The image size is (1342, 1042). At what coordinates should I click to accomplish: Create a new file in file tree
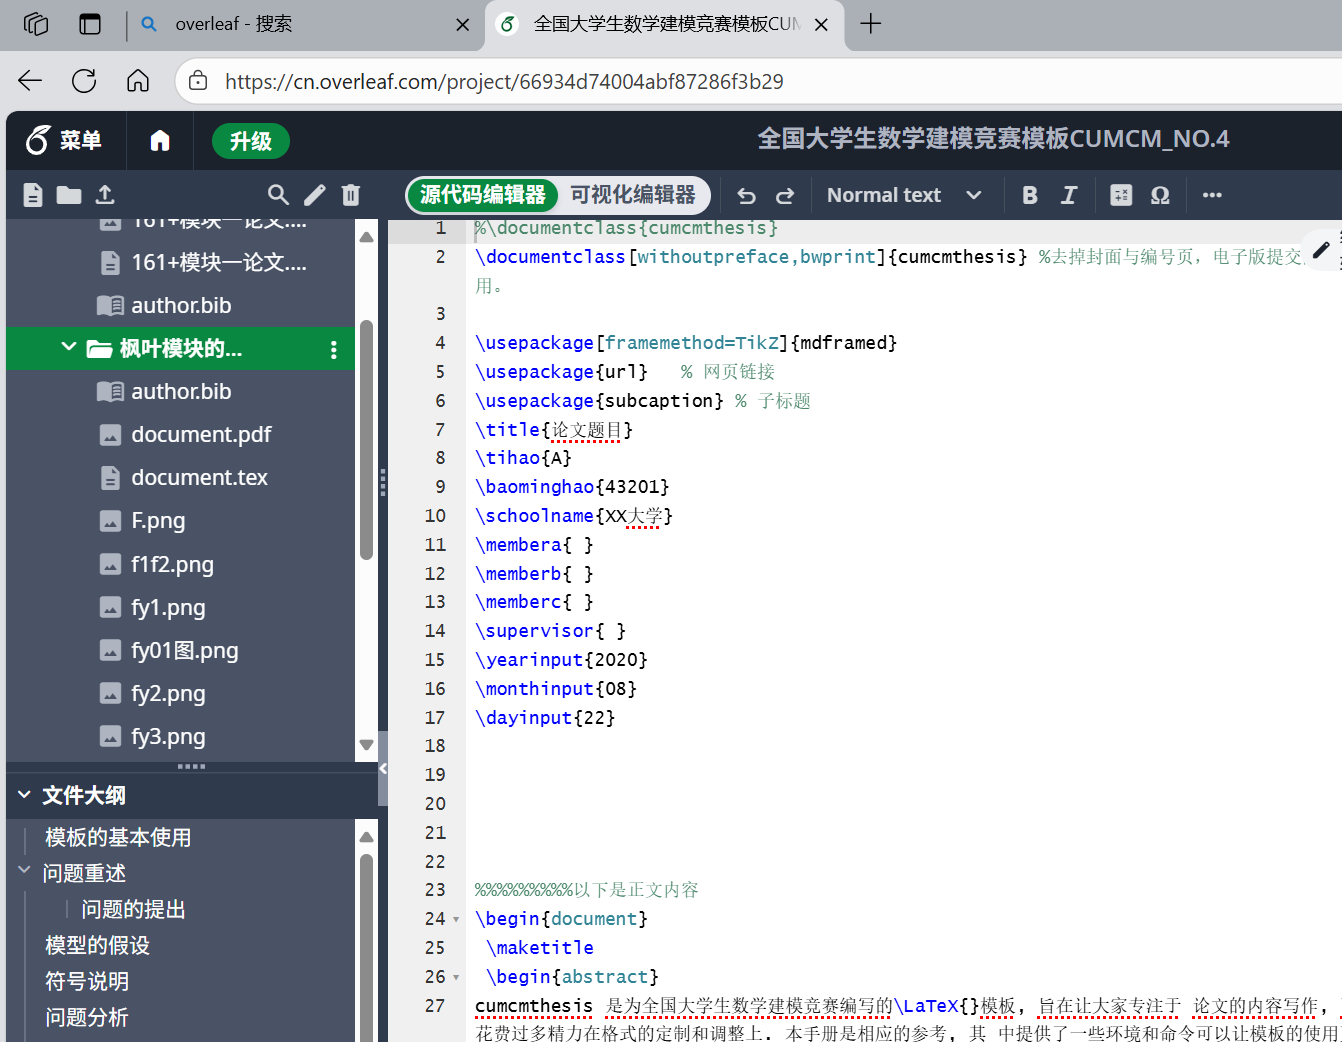(x=33, y=195)
